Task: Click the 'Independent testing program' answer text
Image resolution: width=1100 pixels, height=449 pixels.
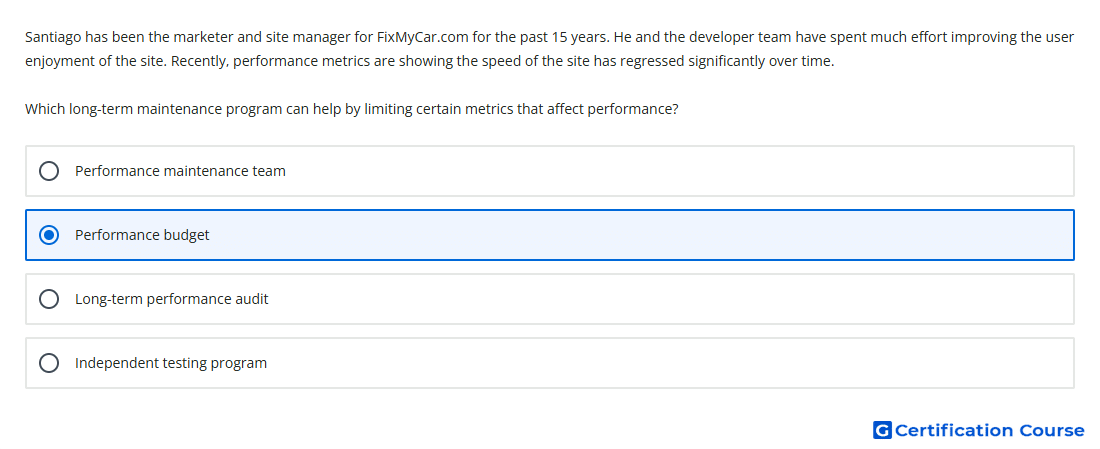Action: (171, 363)
